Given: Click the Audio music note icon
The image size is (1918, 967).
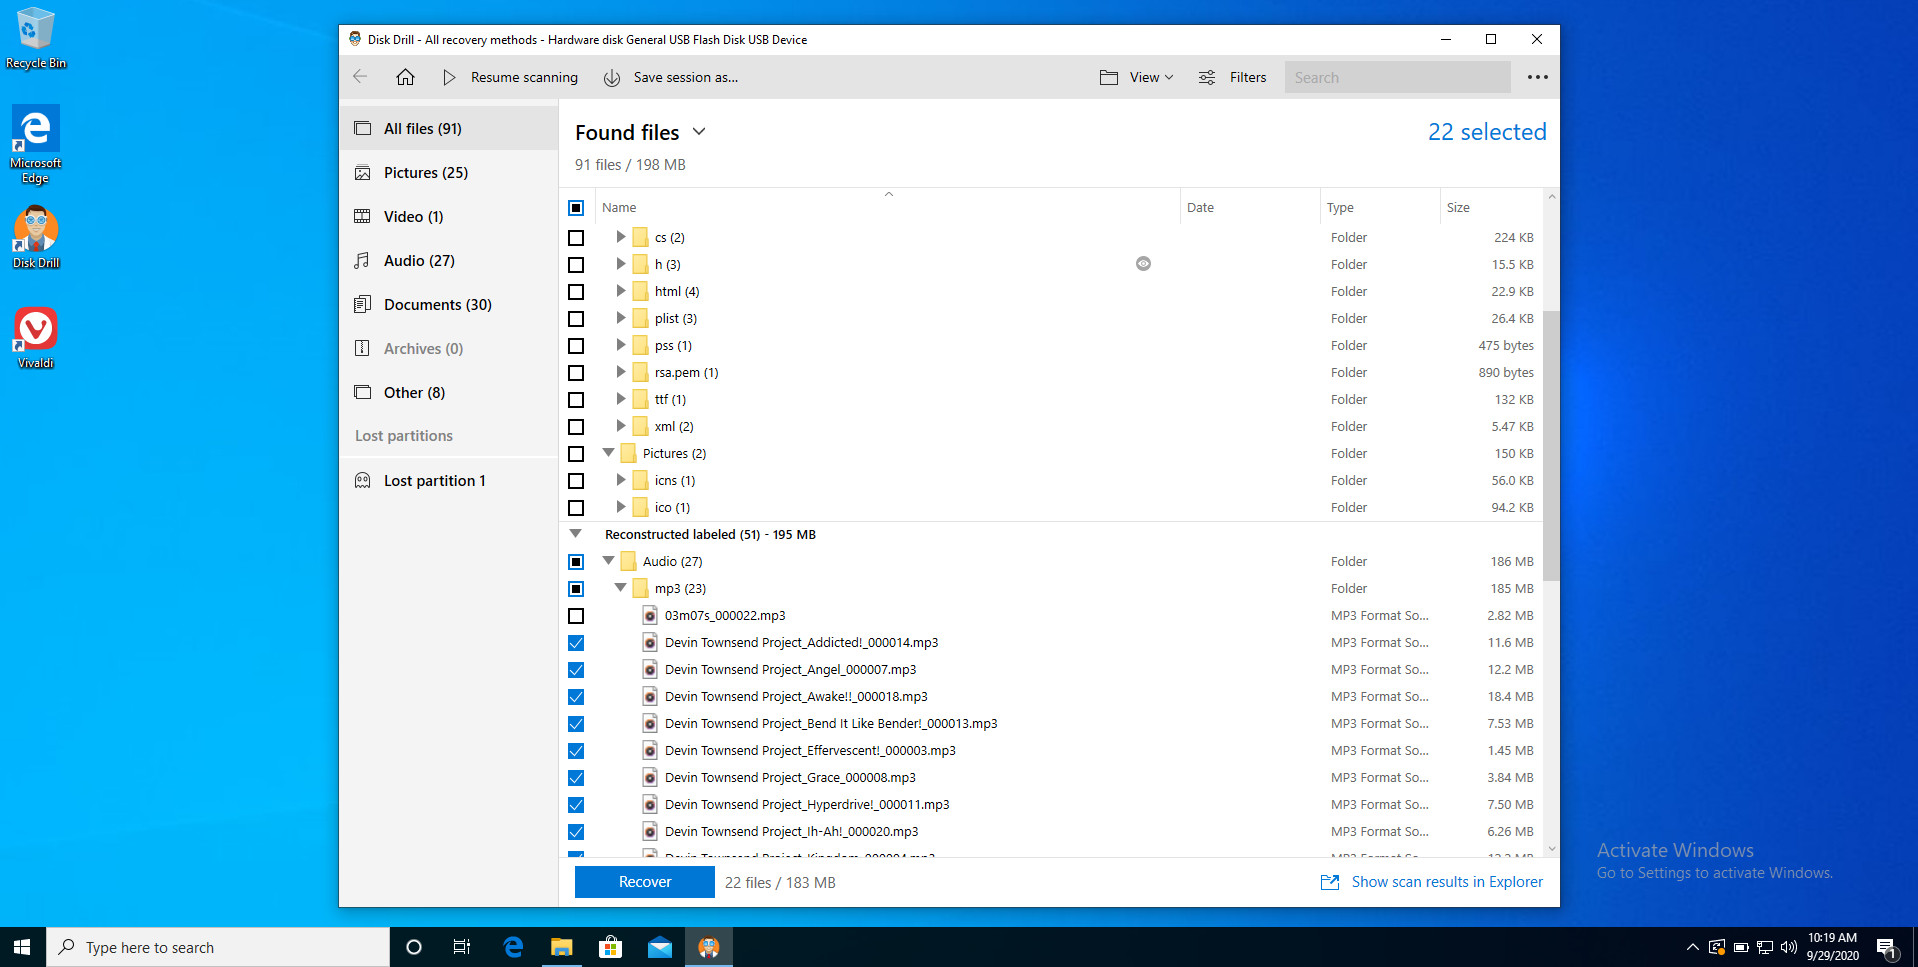Looking at the screenshot, I should (362, 261).
